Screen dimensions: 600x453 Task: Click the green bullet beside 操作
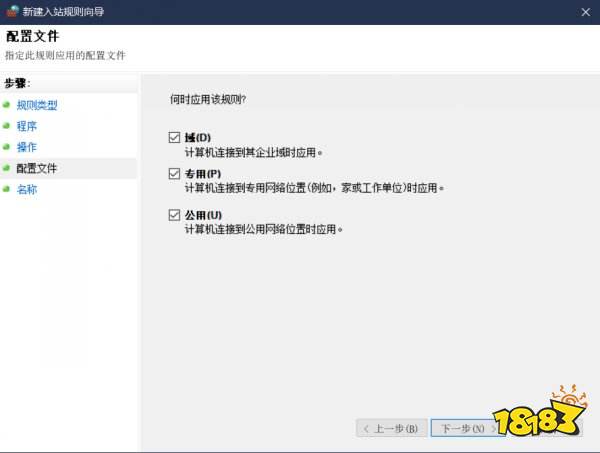(x=6, y=147)
